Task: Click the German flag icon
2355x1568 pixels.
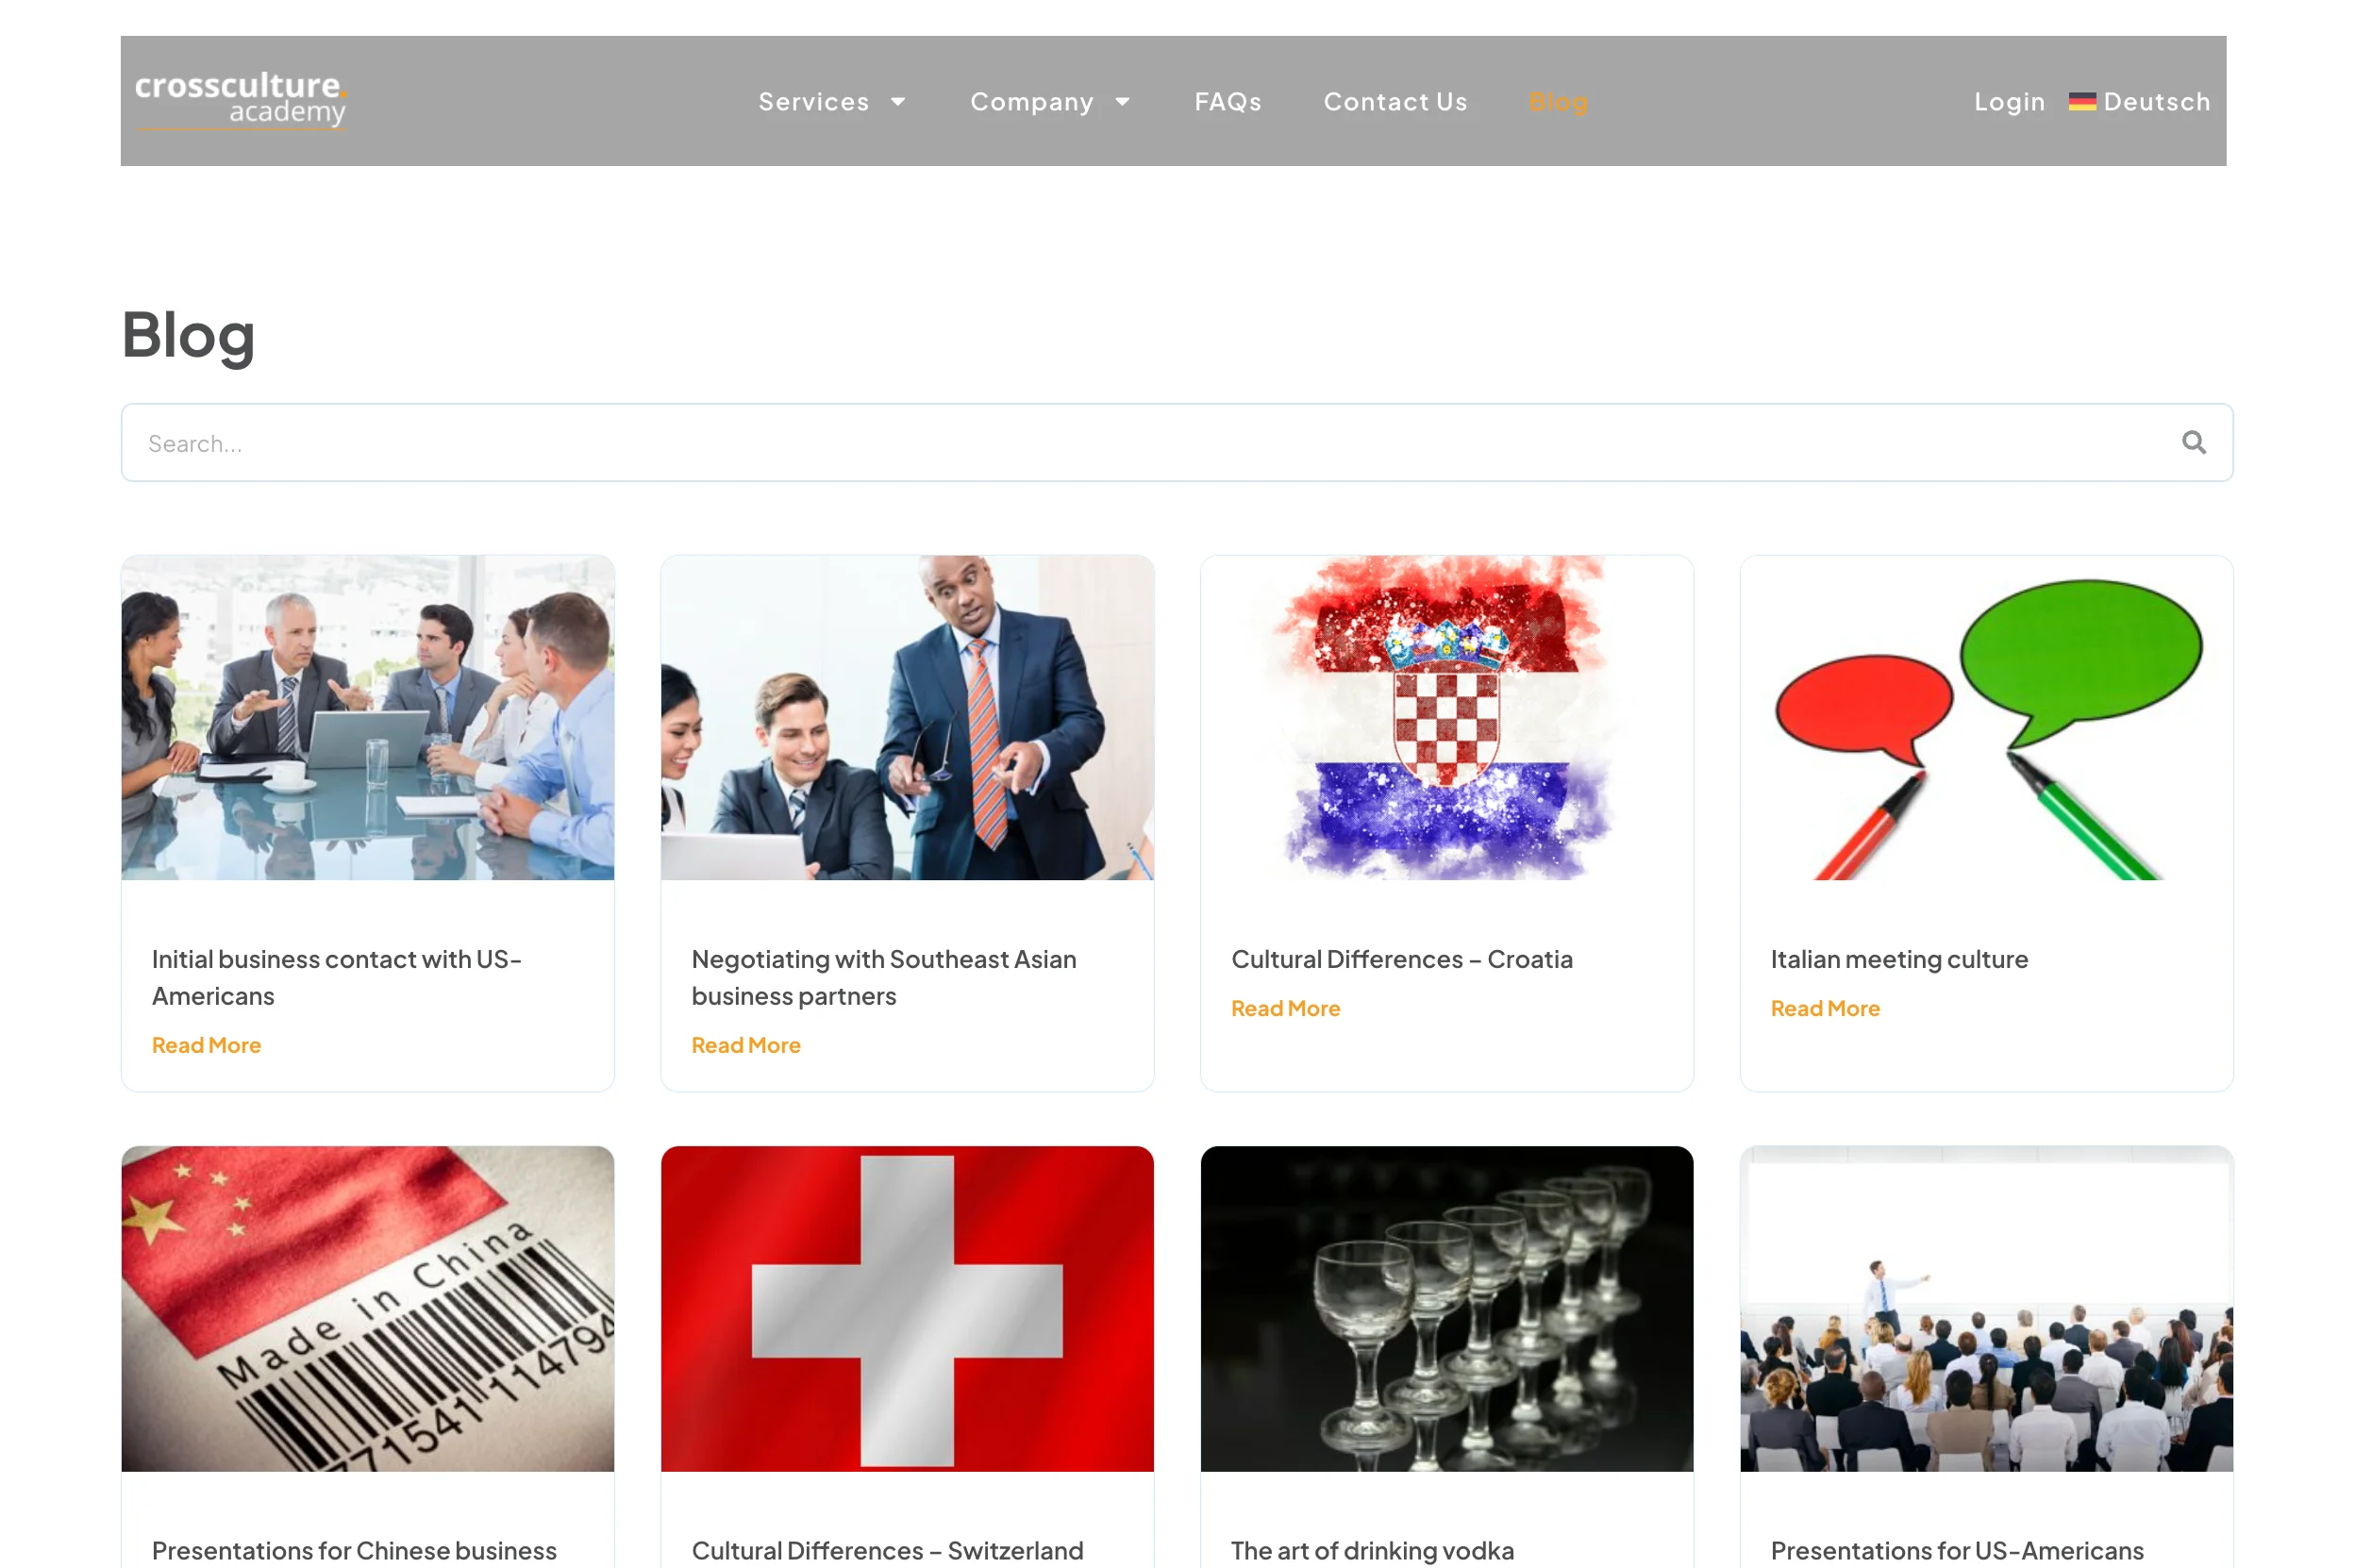Action: (2081, 101)
